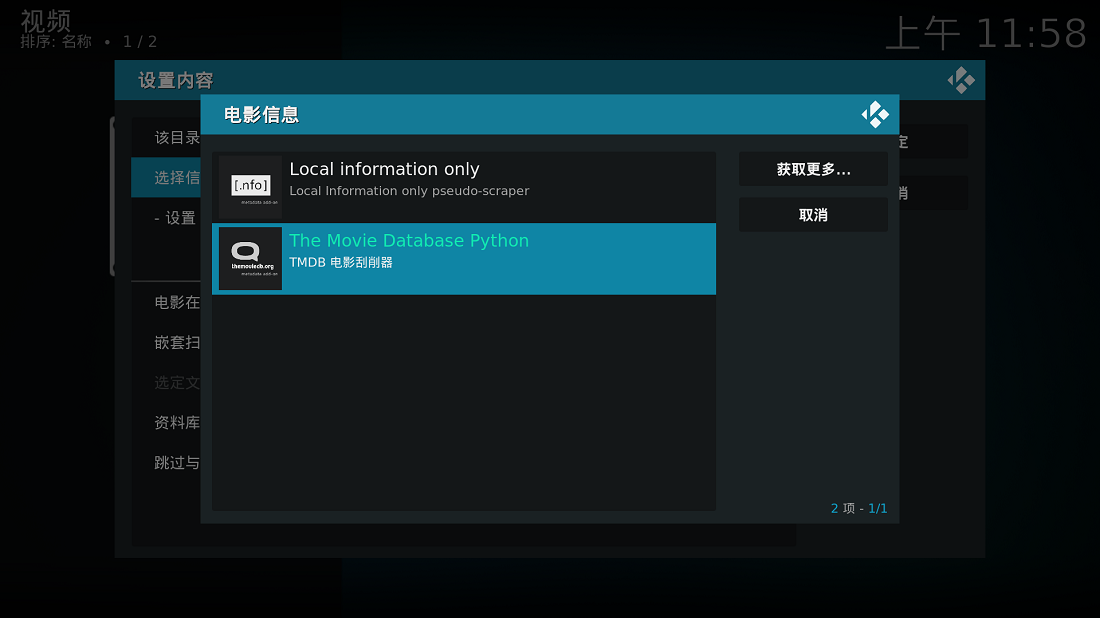Click the 排序: 名称 sort label

pos(56,42)
